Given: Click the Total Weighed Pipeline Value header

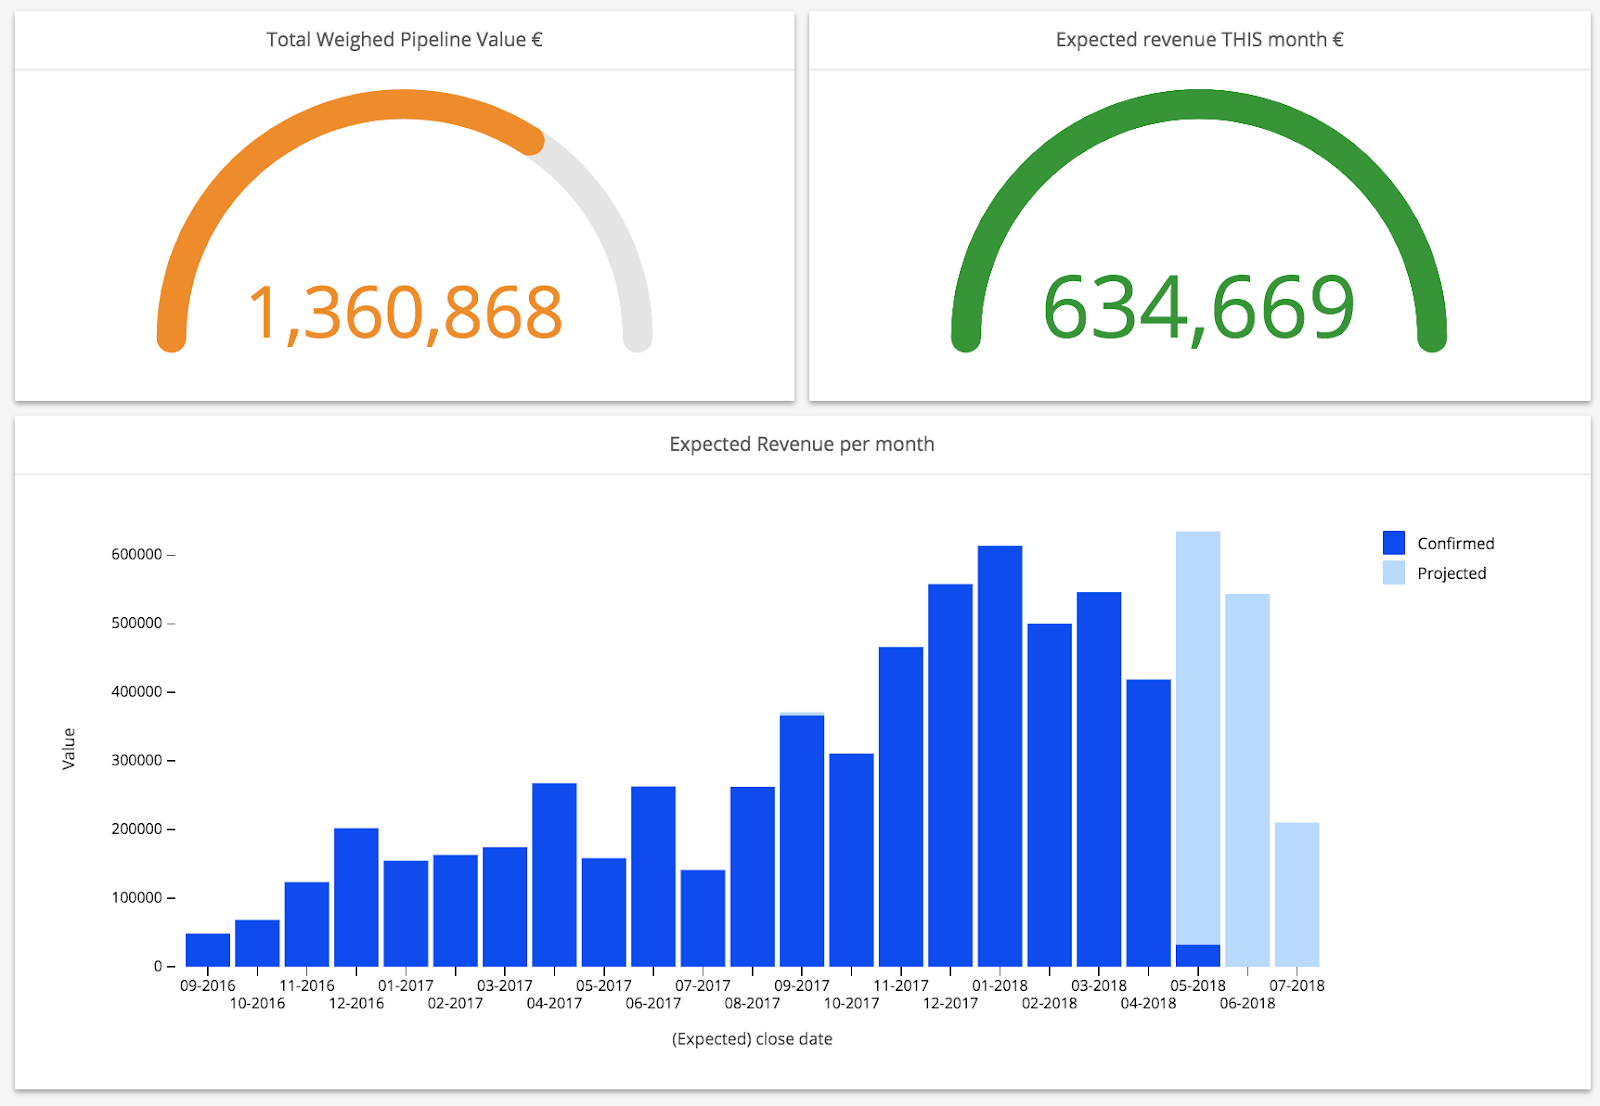Looking at the screenshot, I should pos(403,40).
